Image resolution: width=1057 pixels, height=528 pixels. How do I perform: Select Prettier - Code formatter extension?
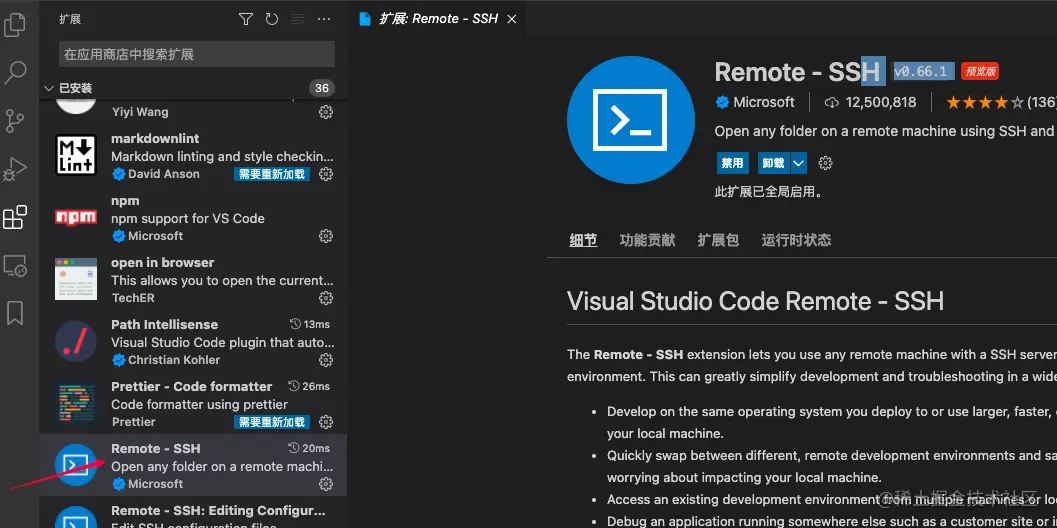coord(193,404)
